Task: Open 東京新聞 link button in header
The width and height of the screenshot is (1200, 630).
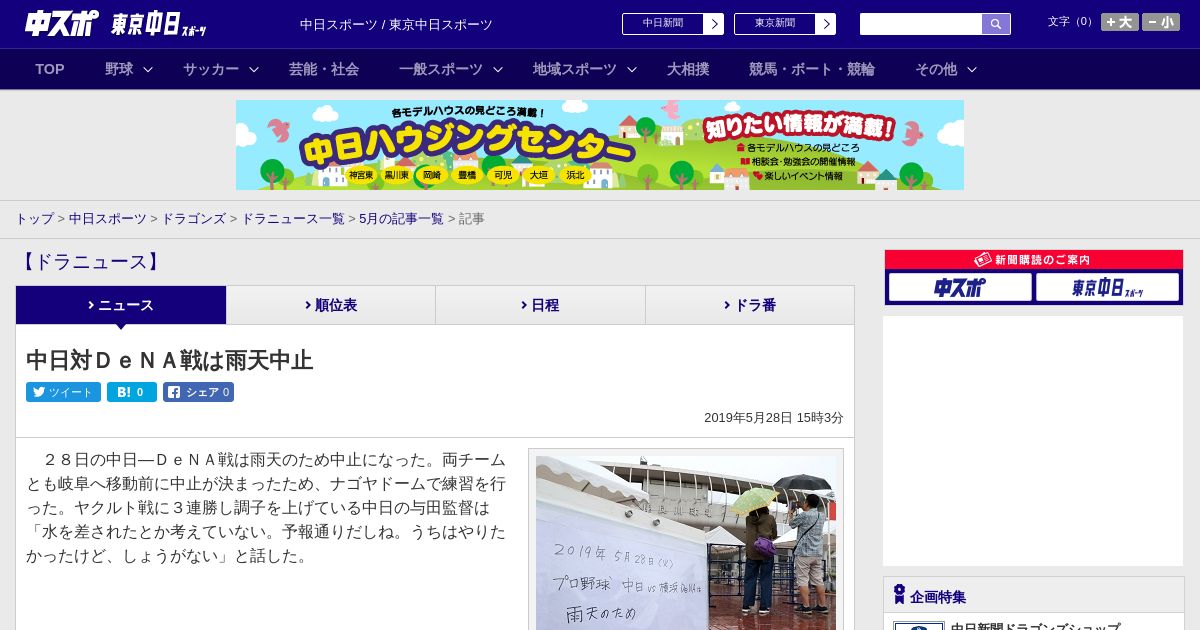Action: pos(785,24)
